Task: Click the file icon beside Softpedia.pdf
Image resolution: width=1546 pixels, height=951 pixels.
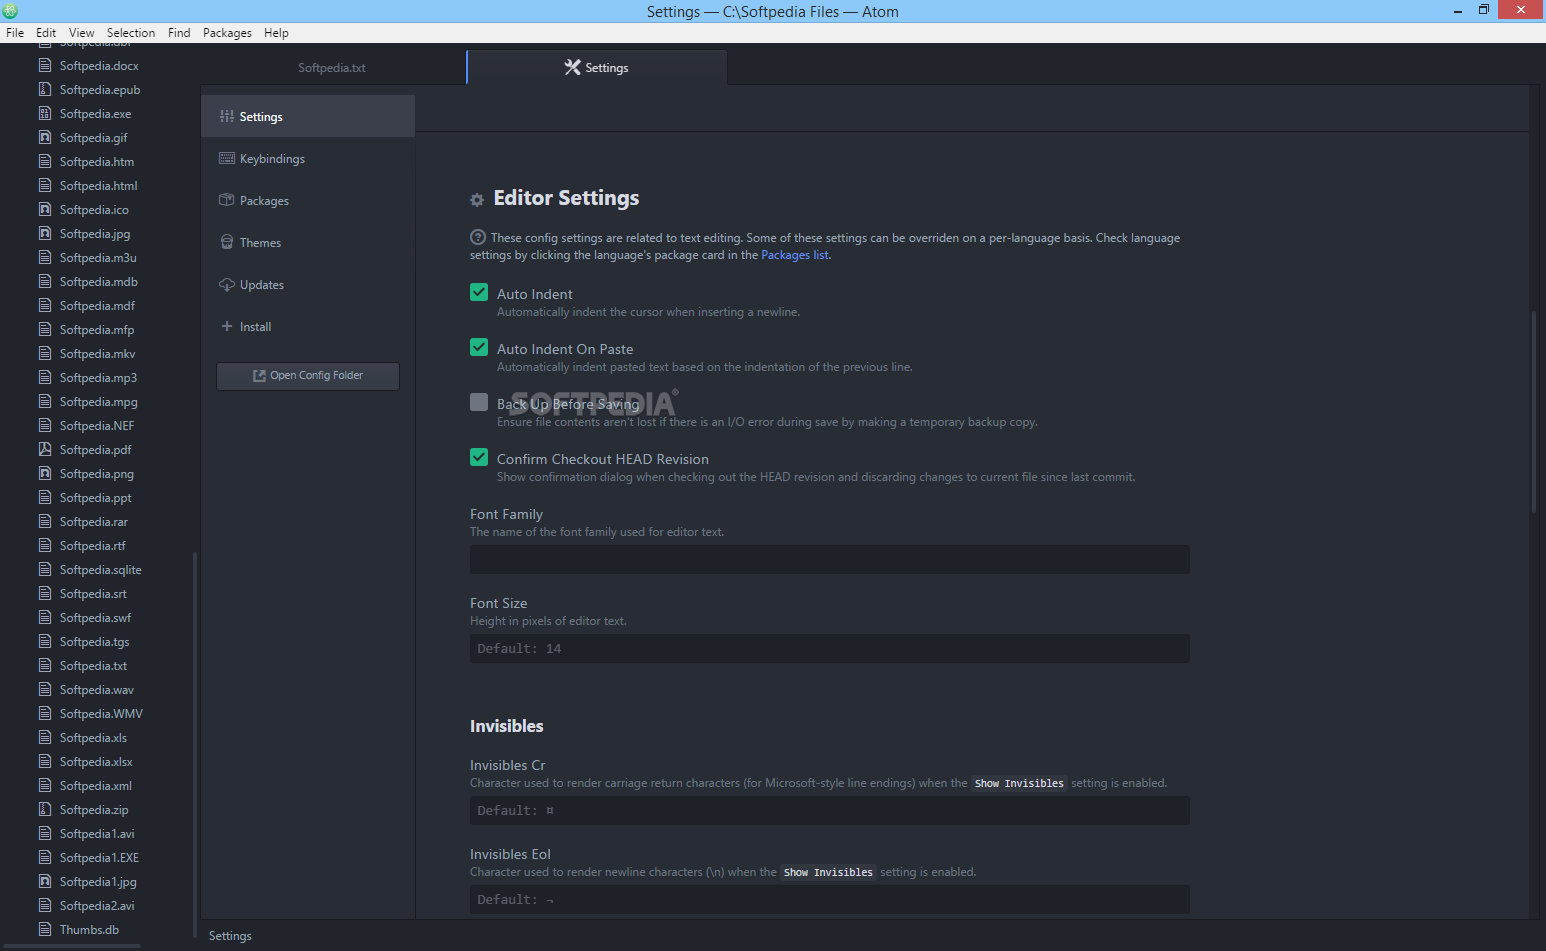Action: (45, 449)
